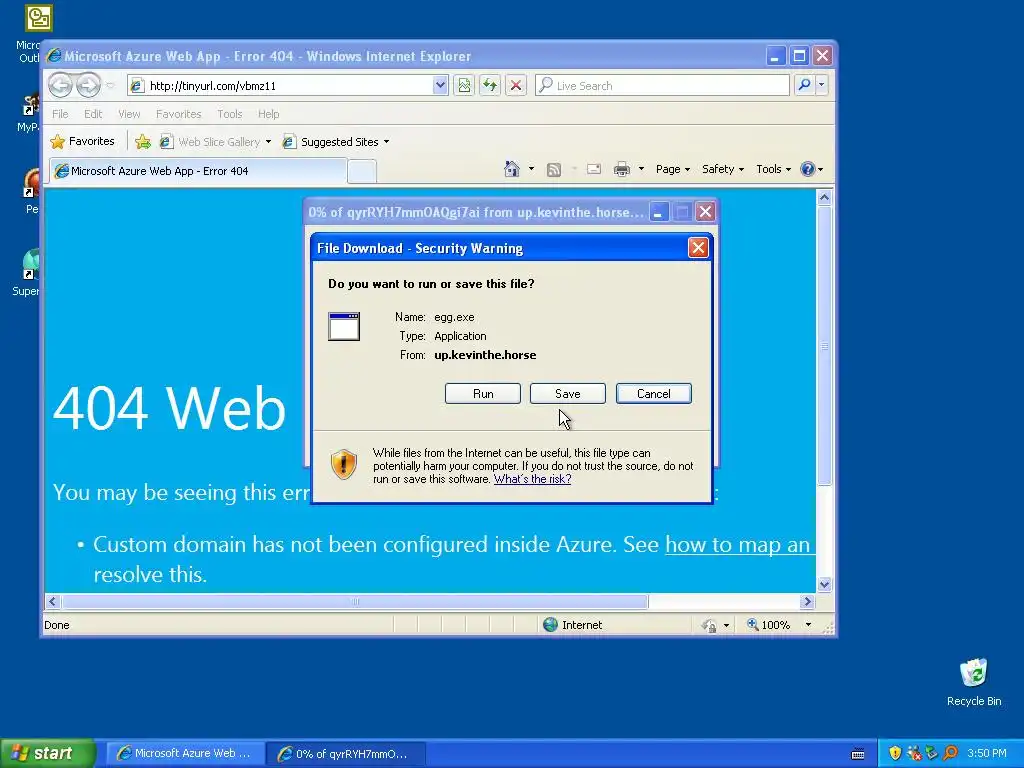The image size is (1024, 768).
Task: Select the Microsoft Azure Web App tab
Action: click(x=199, y=171)
